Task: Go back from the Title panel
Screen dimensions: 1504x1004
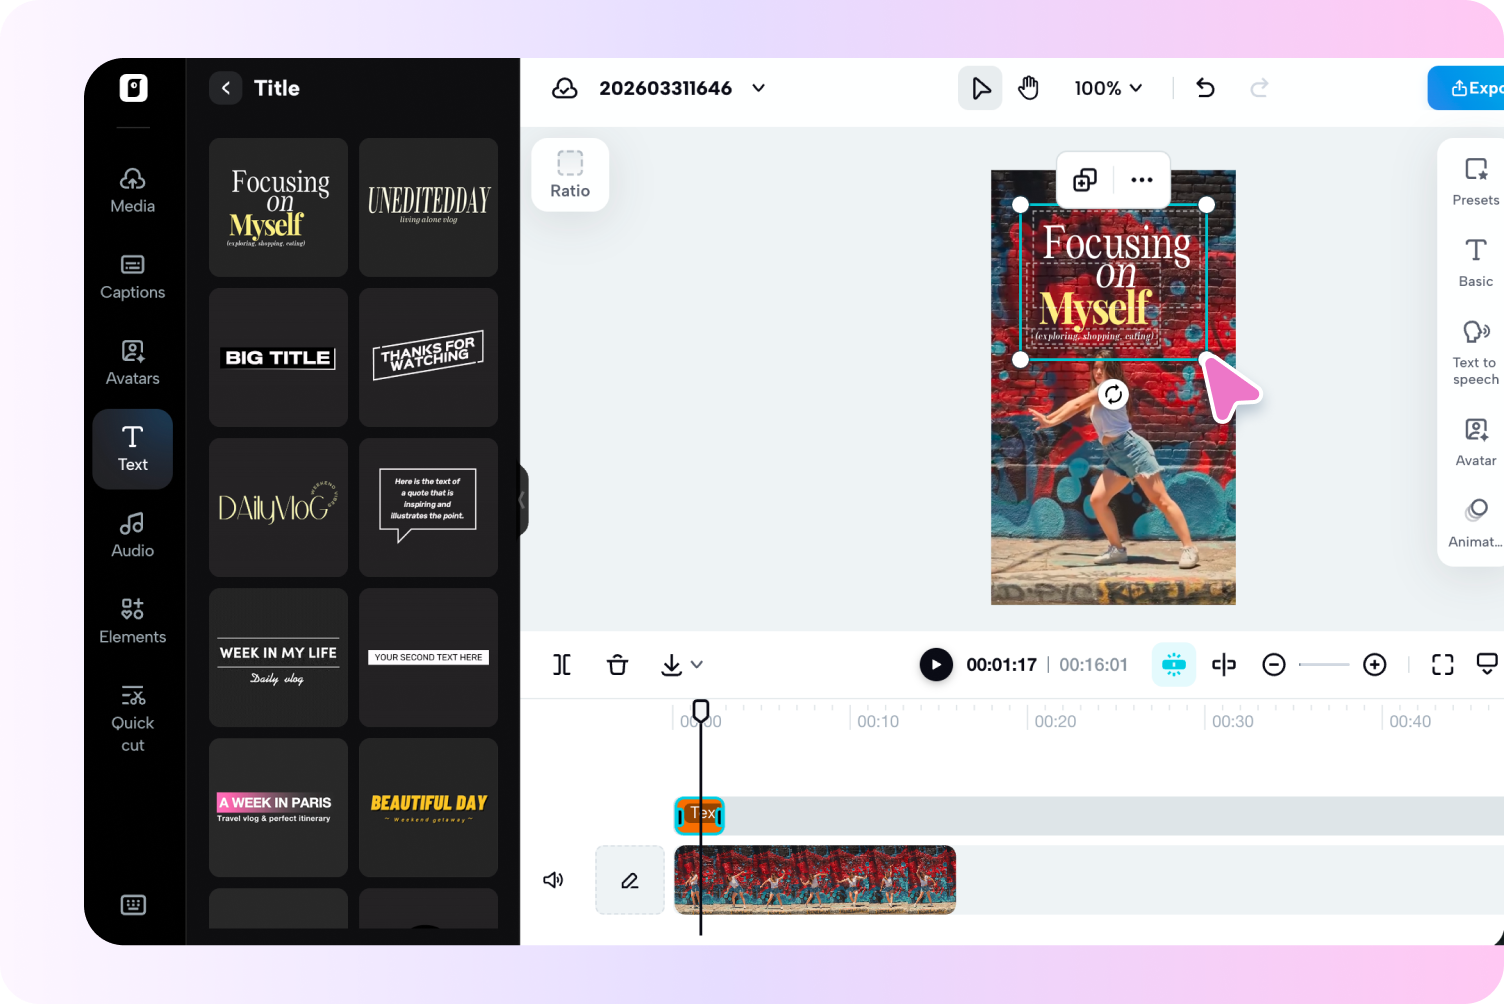Action: [x=226, y=88]
